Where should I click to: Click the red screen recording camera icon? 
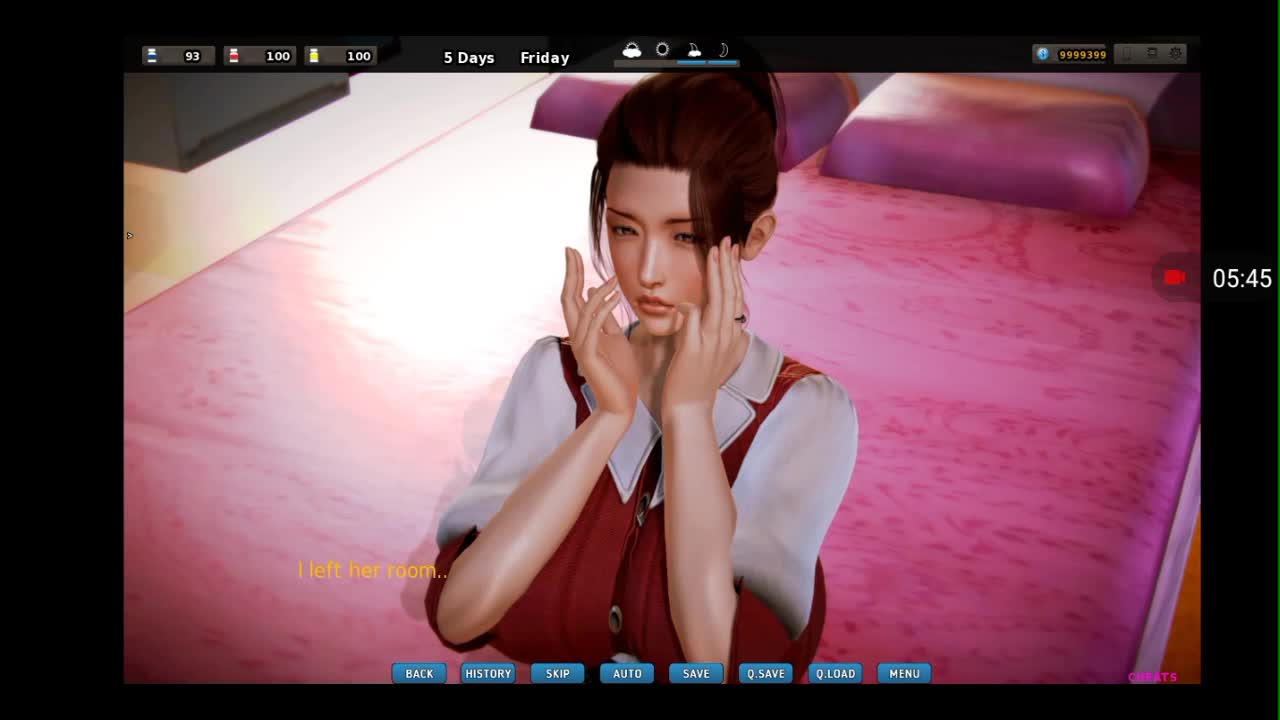tap(1175, 278)
